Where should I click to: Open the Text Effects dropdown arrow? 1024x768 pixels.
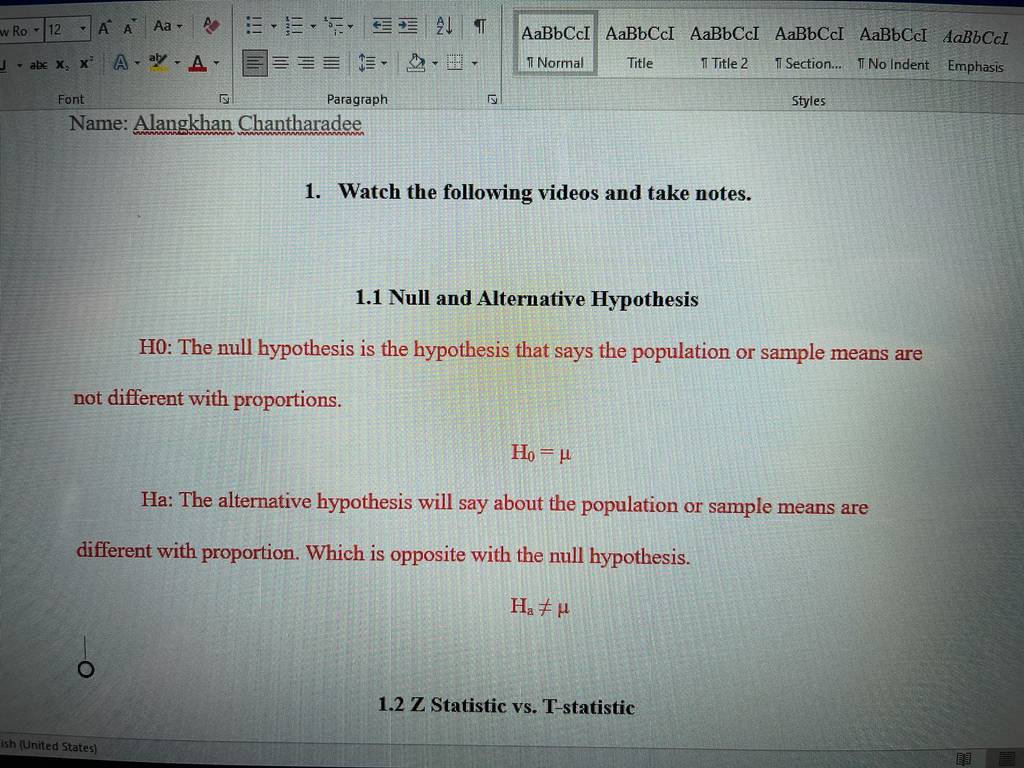click(x=137, y=63)
